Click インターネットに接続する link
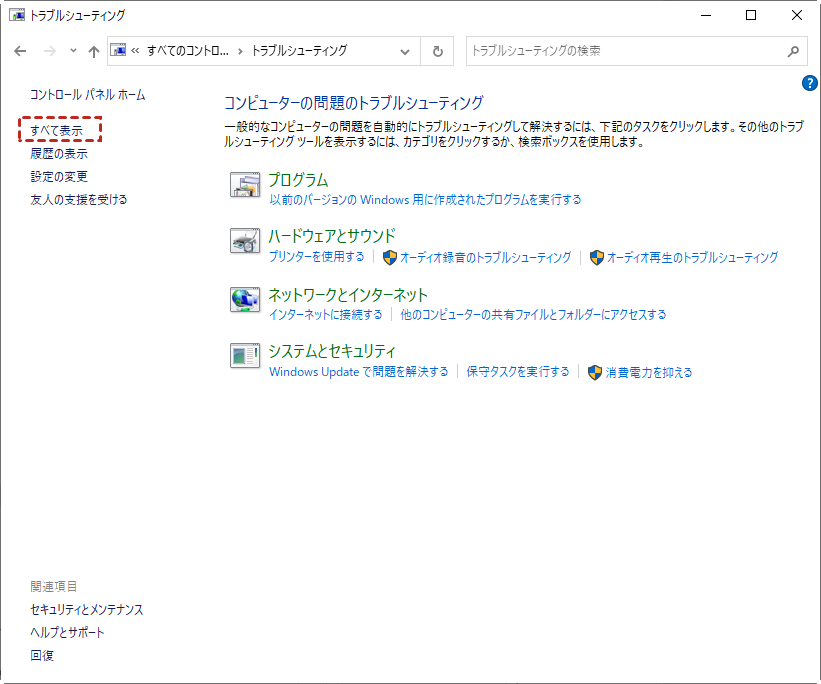The height and width of the screenshot is (684, 821). (x=326, y=314)
